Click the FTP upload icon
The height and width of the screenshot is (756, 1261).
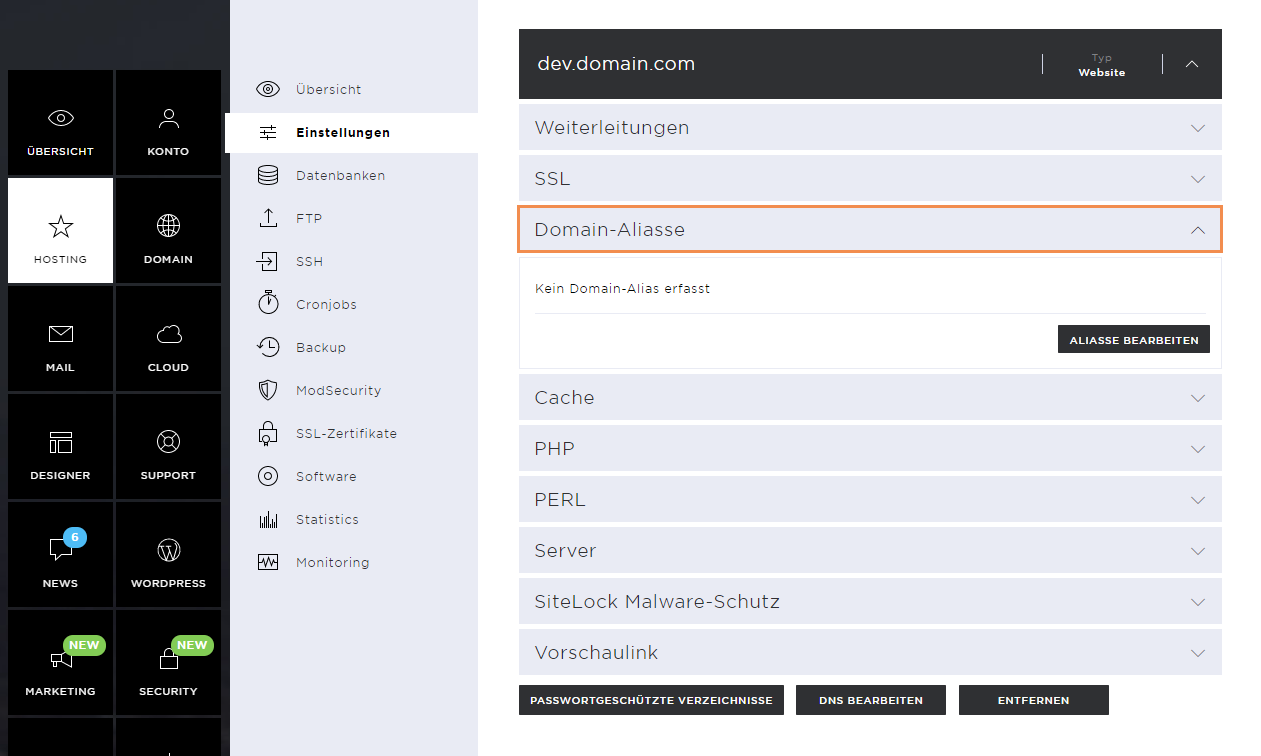(x=268, y=218)
